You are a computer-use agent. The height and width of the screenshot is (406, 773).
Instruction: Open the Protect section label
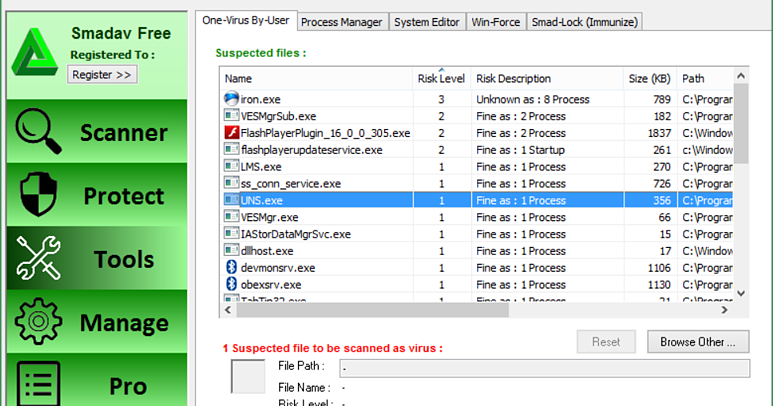(124, 196)
